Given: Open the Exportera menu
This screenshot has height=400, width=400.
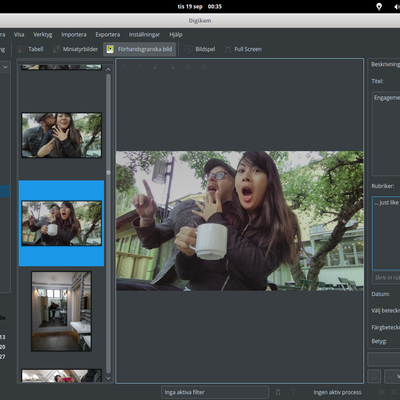Looking at the screenshot, I should (x=108, y=34).
